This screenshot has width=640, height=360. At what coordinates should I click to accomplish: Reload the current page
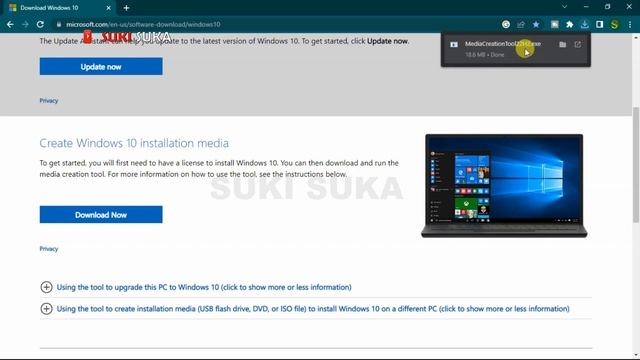[x=40, y=24]
